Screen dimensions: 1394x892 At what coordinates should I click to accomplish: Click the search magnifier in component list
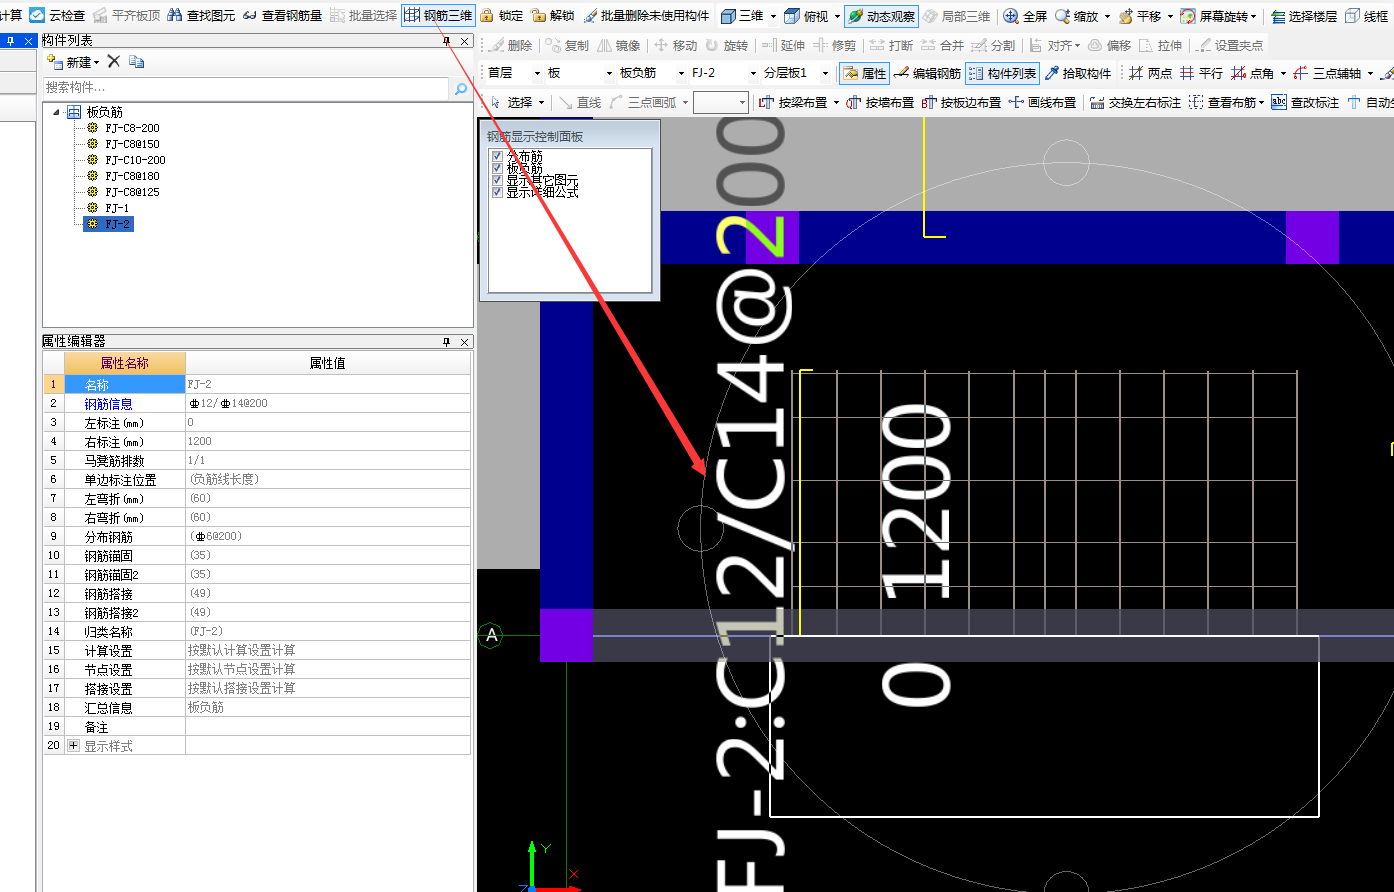point(461,88)
